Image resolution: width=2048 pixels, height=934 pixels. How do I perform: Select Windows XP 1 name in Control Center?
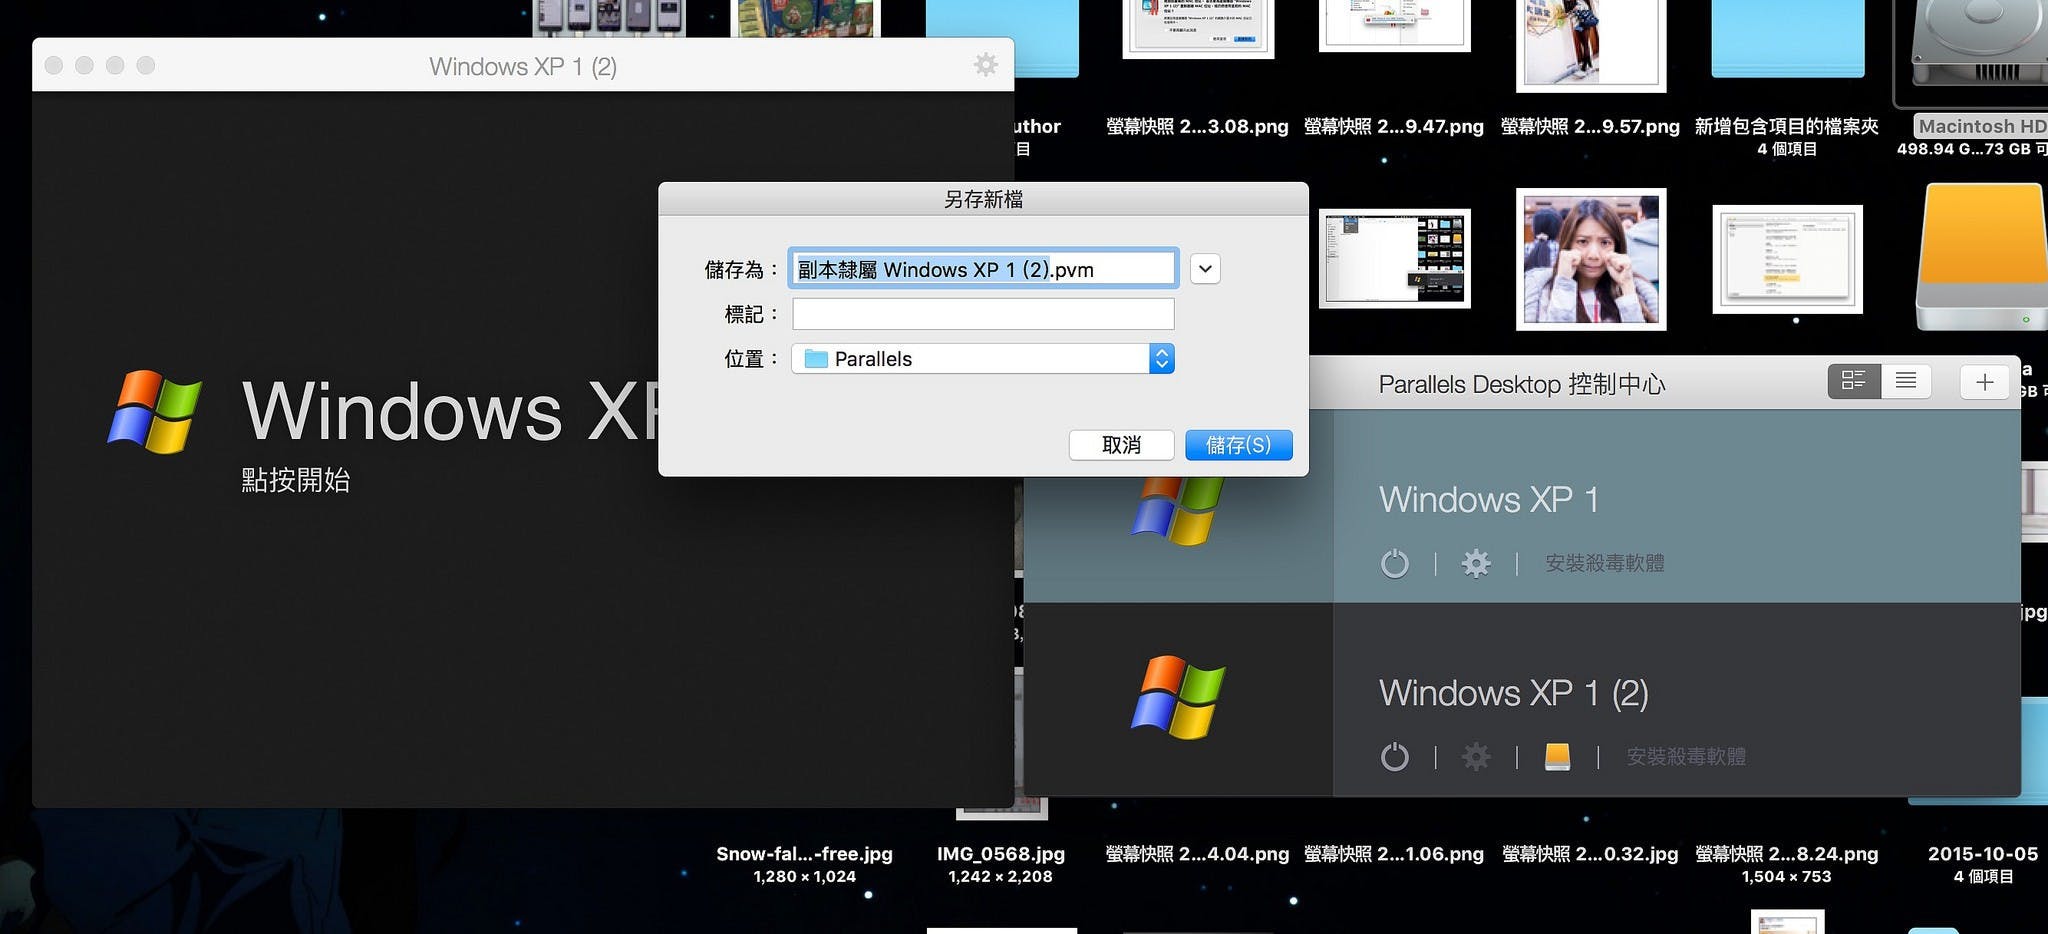(x=1488, y=499)
